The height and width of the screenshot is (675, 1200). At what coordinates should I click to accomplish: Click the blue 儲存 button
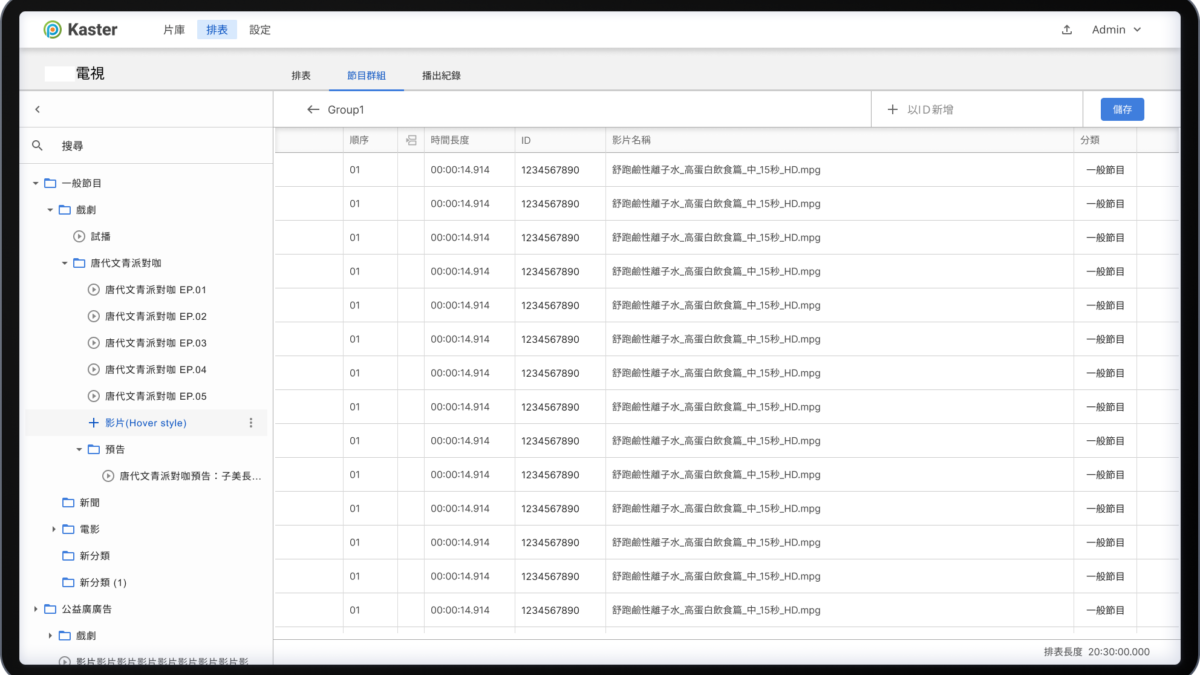click(1122, 109)
